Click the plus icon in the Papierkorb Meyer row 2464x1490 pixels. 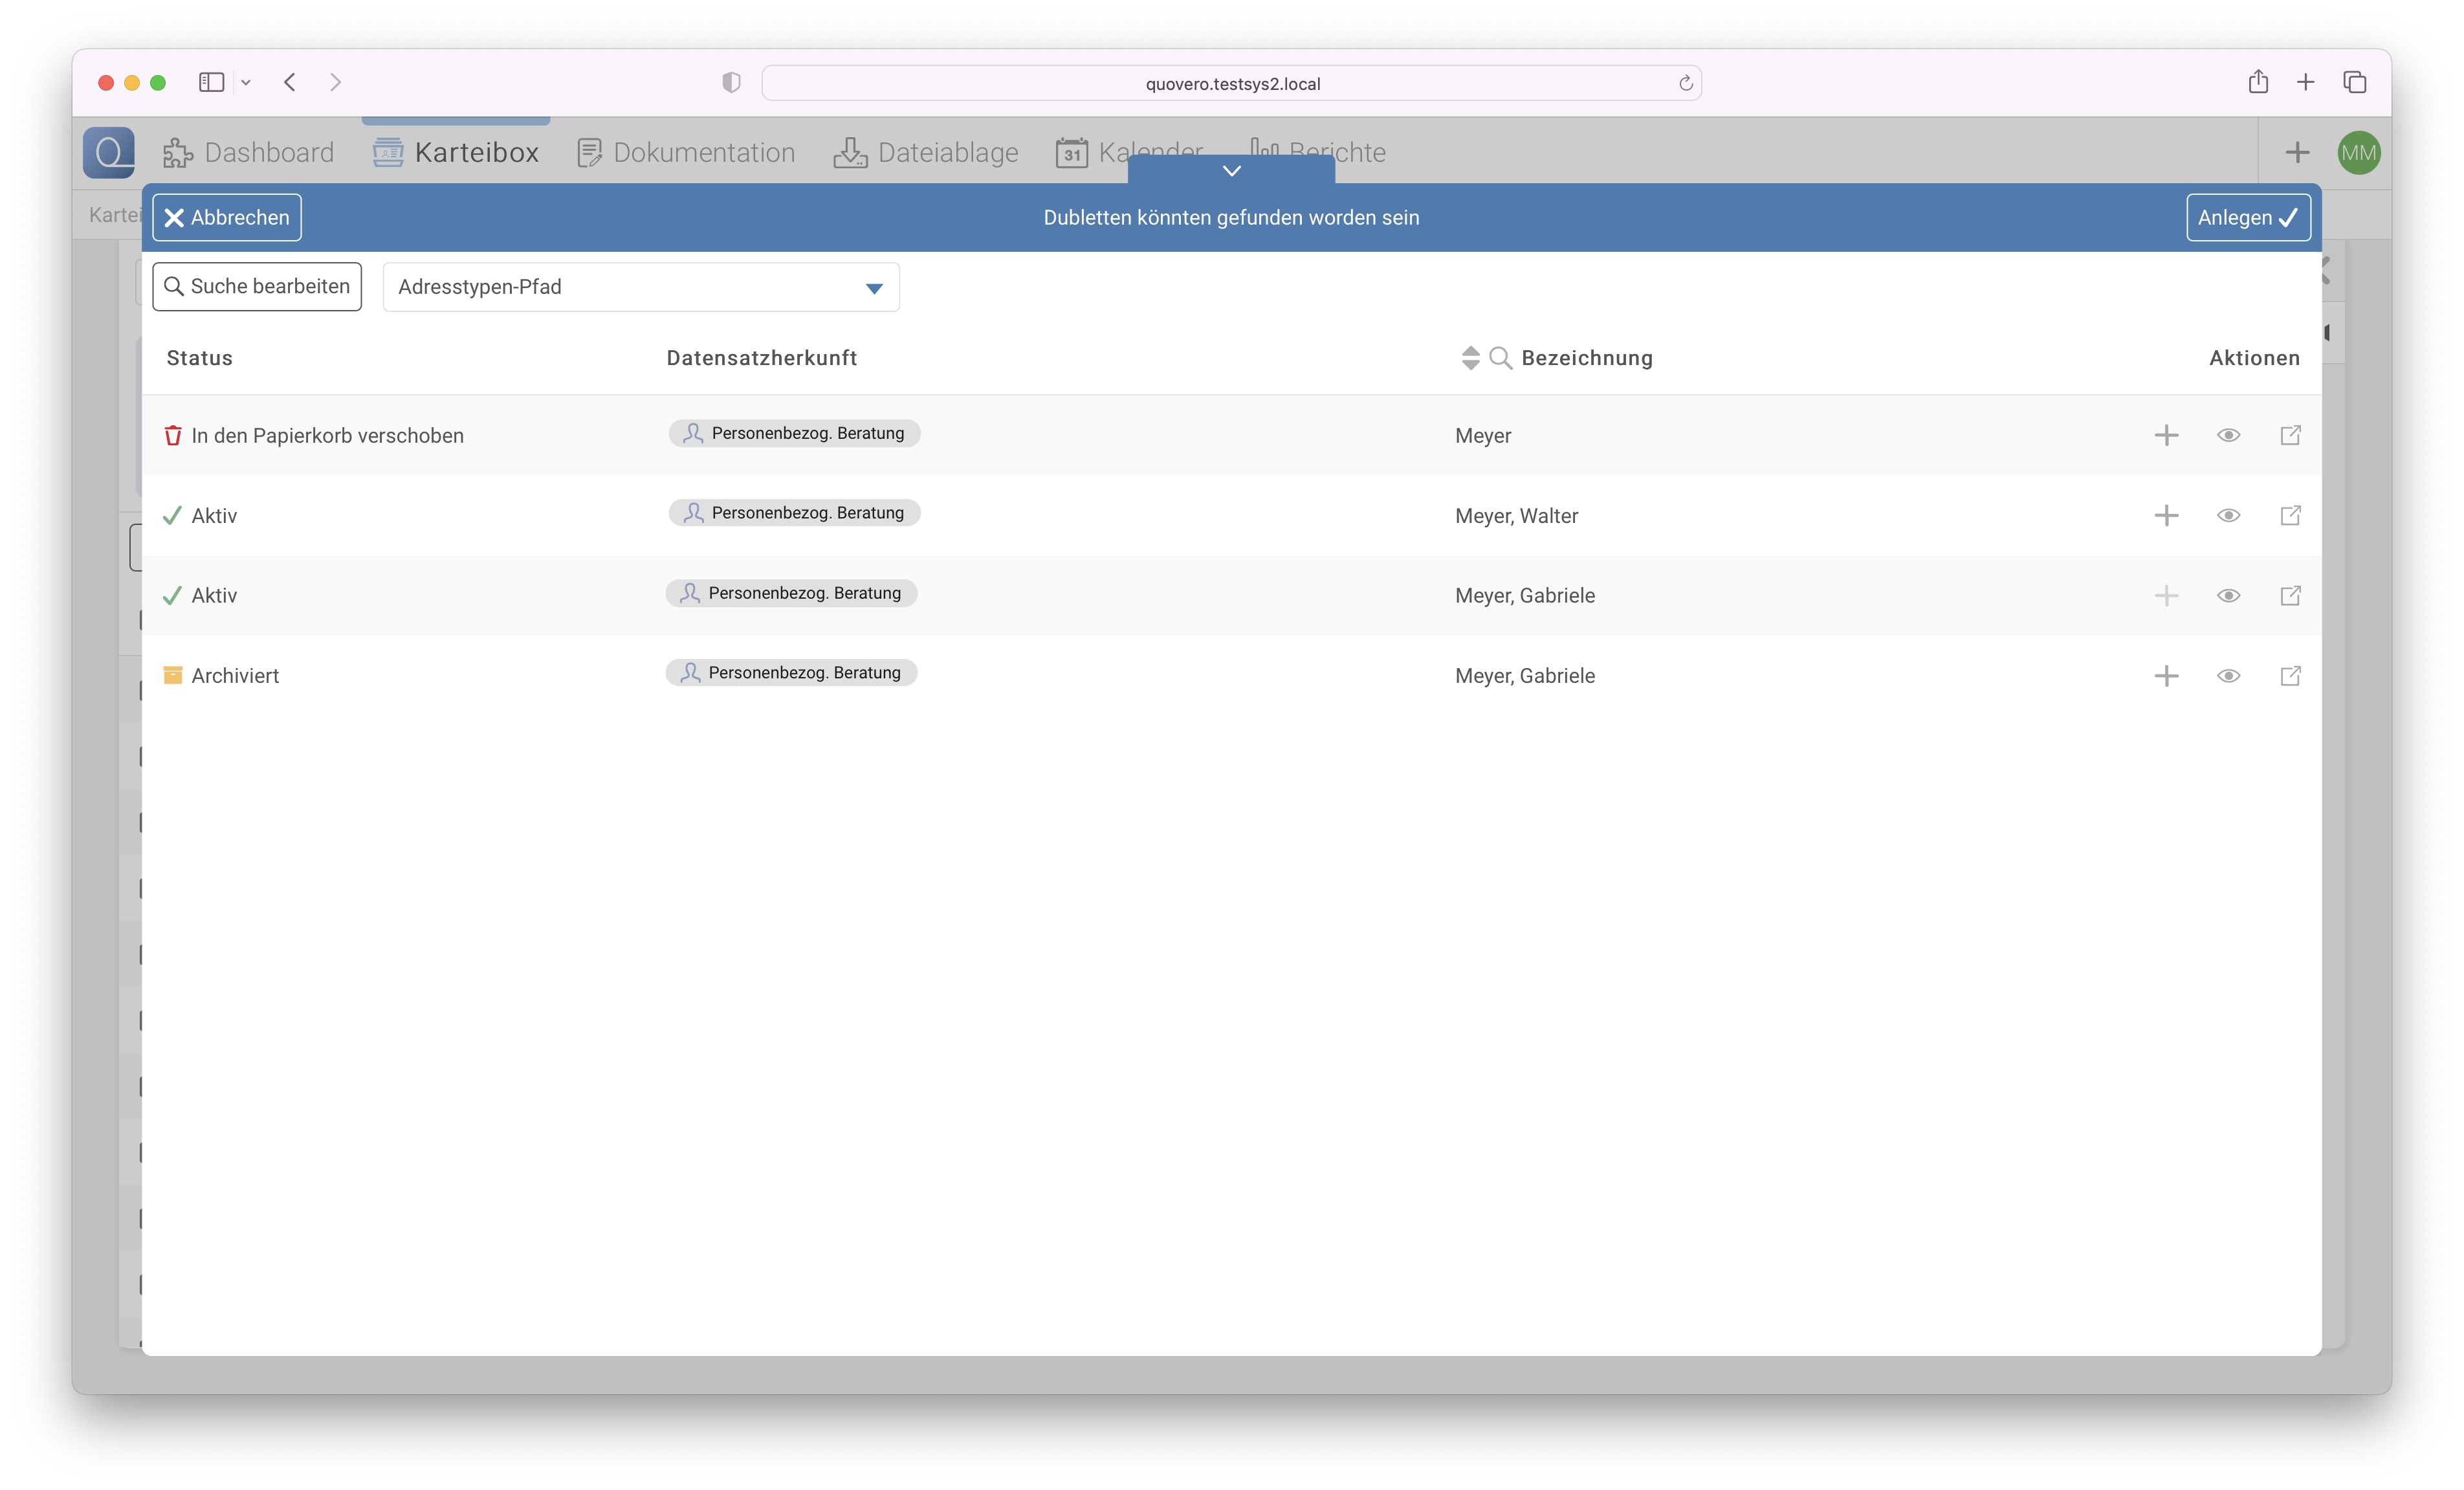pyautogui.click(x=2166, y=435)
